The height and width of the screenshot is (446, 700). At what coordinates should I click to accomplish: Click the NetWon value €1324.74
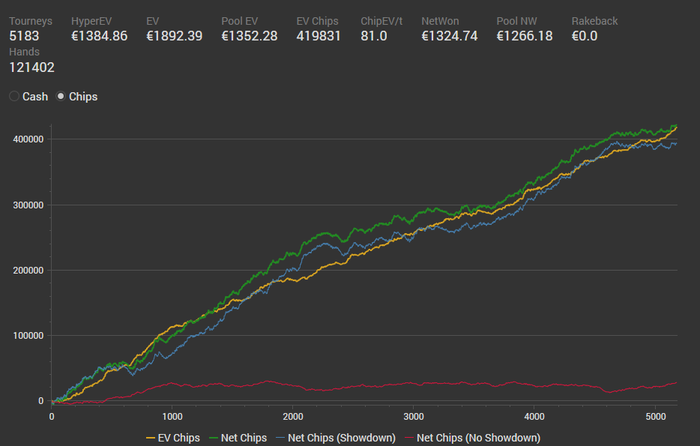coord(449,36)
